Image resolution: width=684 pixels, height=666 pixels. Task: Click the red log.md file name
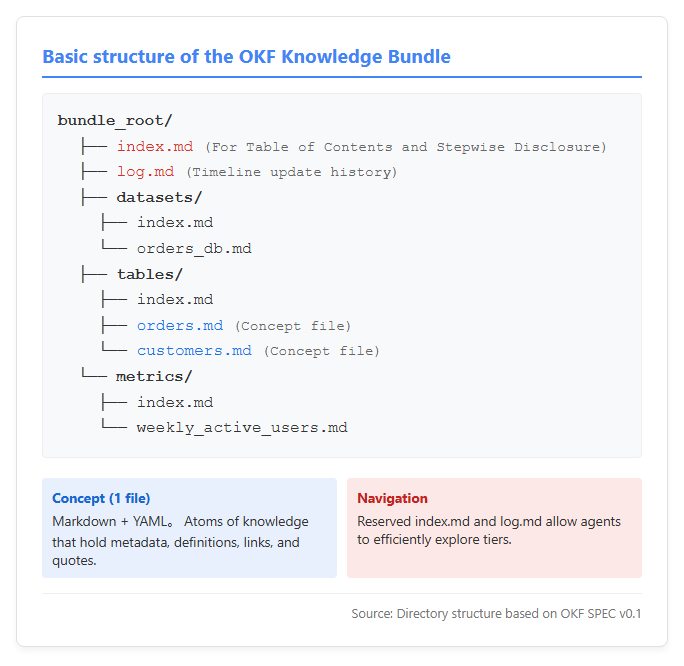pos(145,171)
